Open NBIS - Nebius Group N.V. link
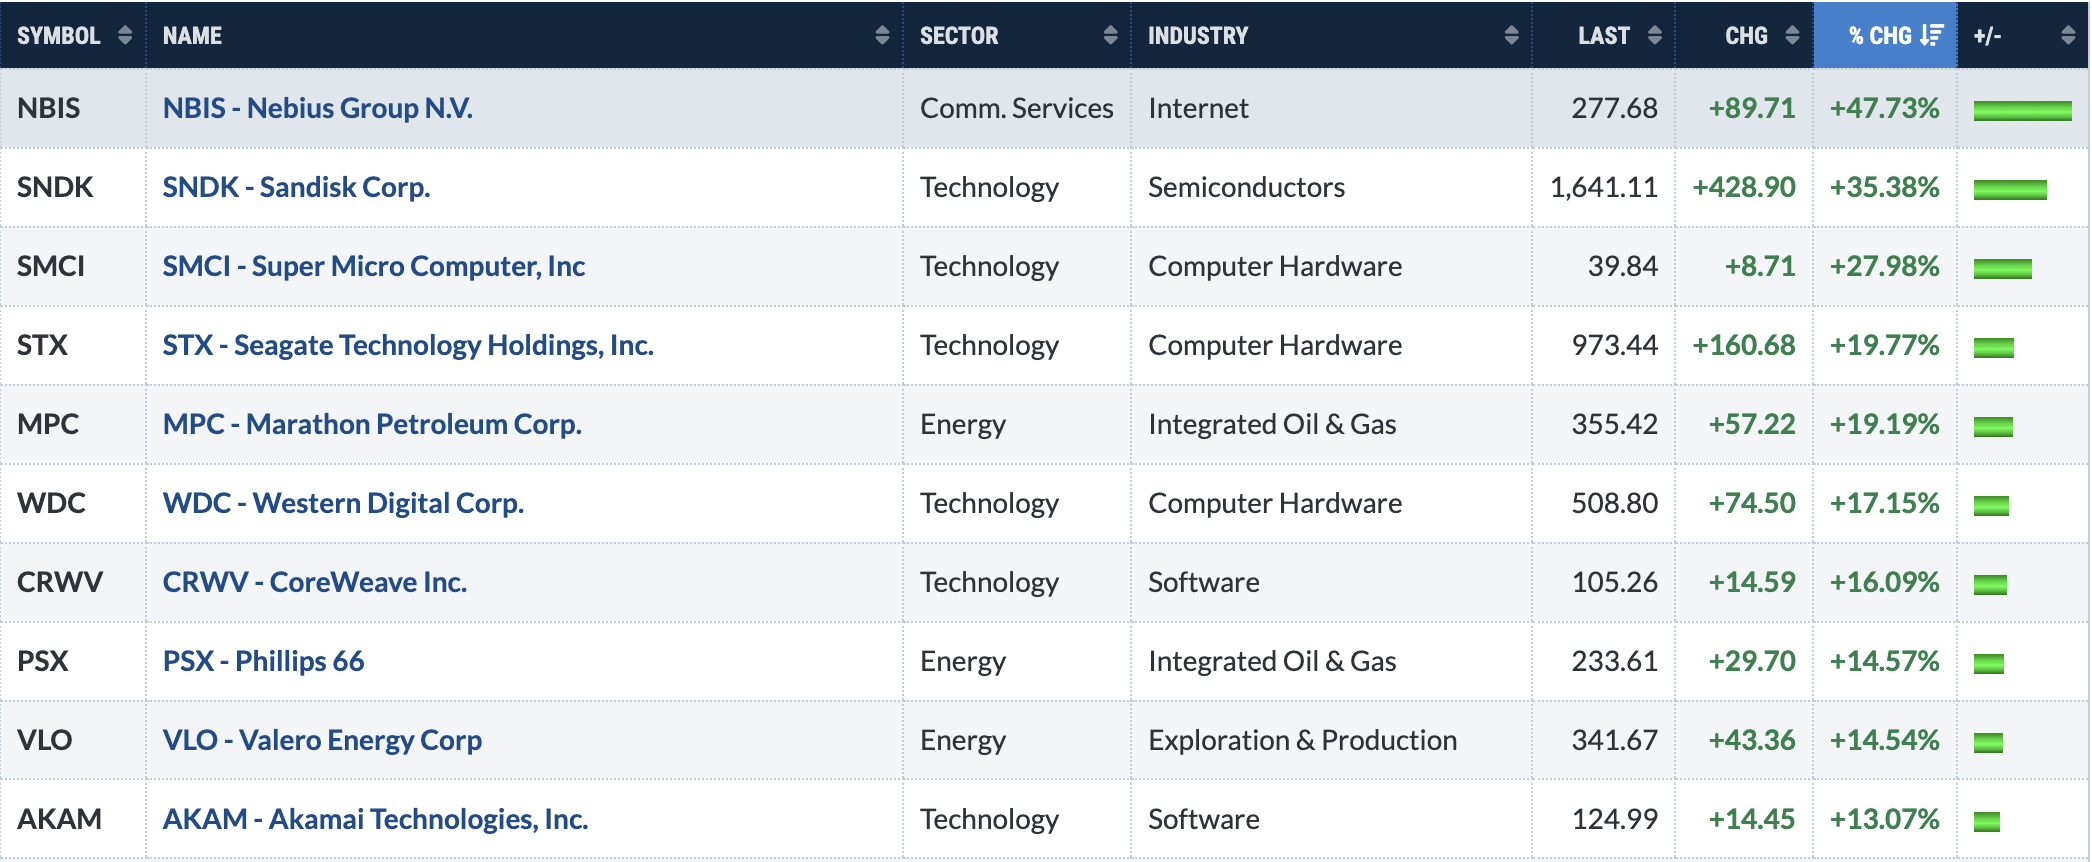The height and width of the screenshot is (862, 2092). point(318,108)
